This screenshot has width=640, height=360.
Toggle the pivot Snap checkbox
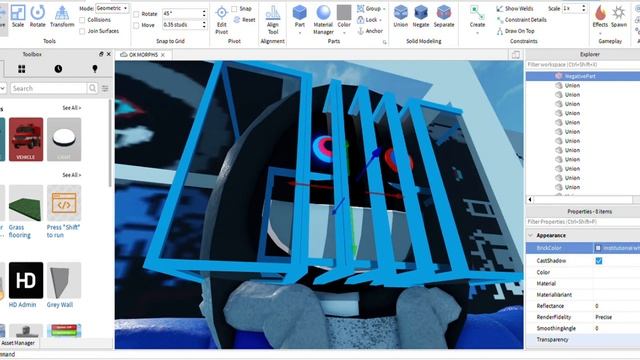234,9
